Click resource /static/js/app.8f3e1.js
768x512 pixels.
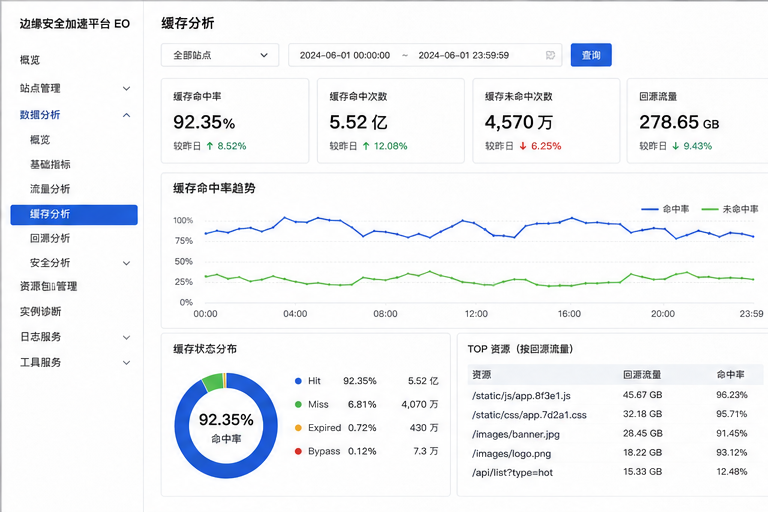coord(521,395)
